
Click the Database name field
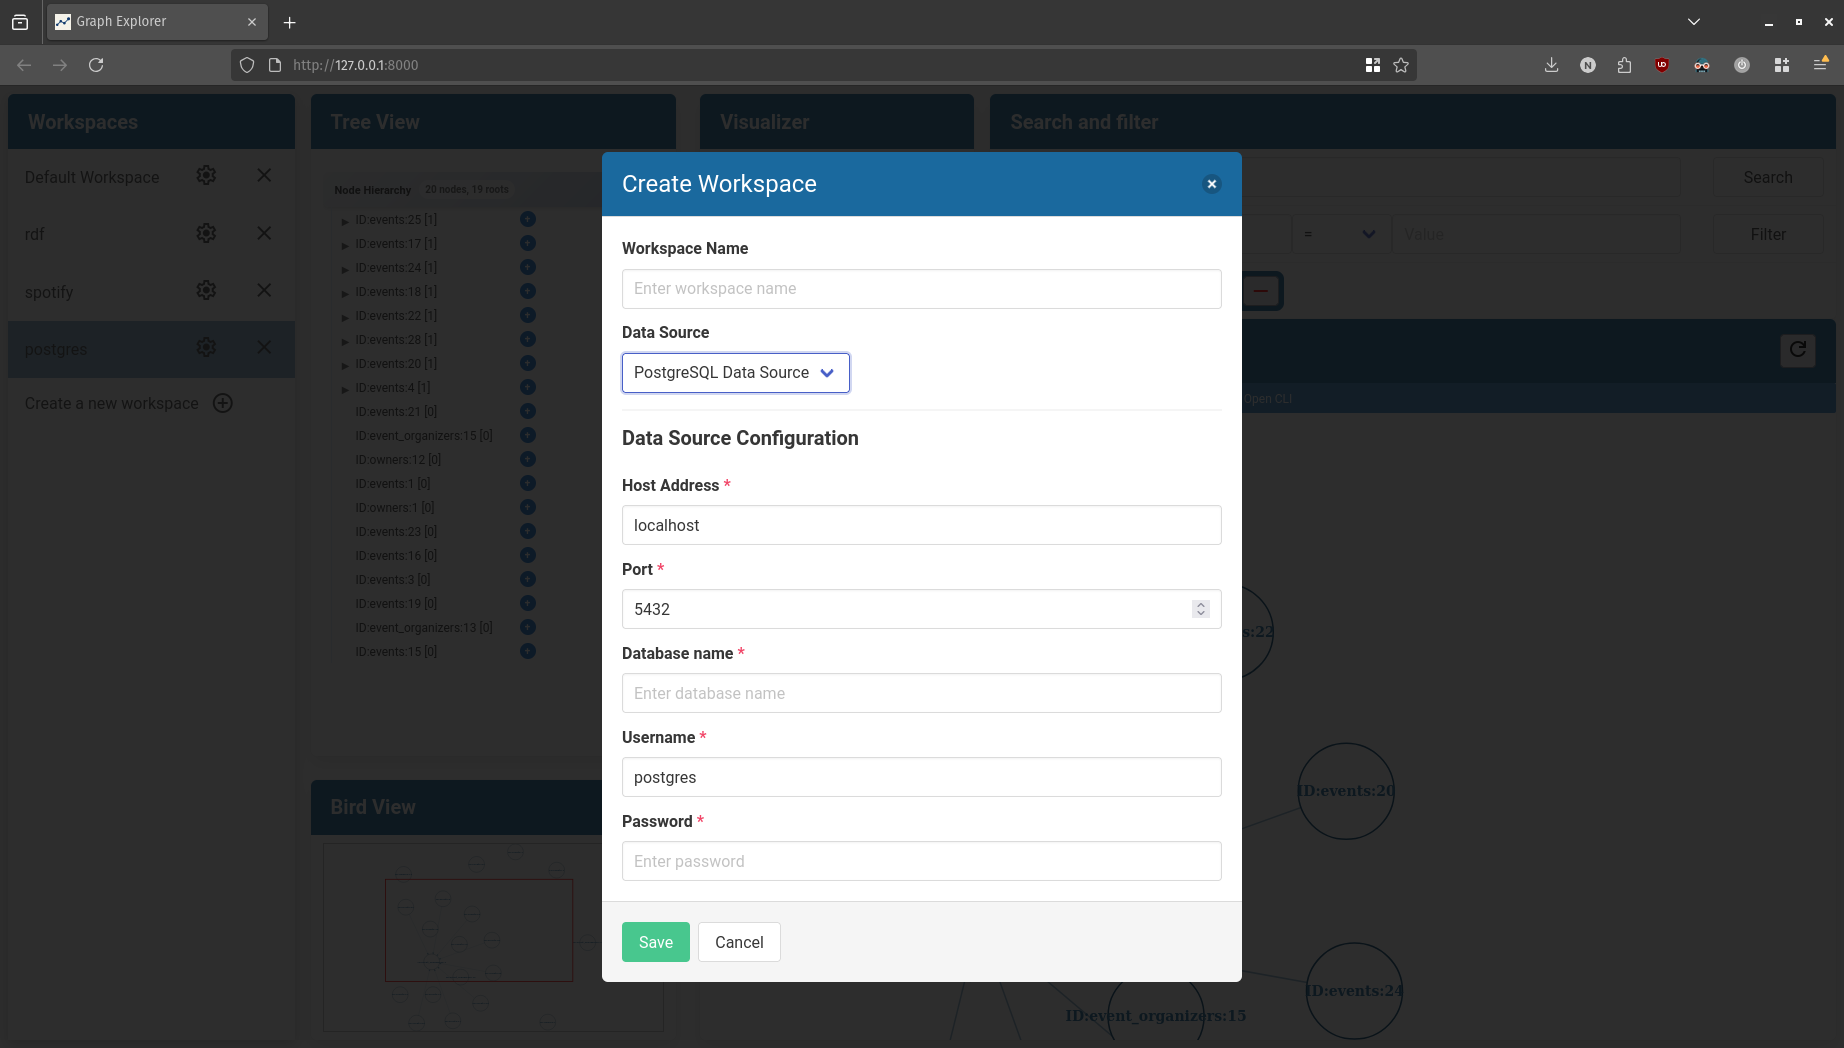click(921, 693)
